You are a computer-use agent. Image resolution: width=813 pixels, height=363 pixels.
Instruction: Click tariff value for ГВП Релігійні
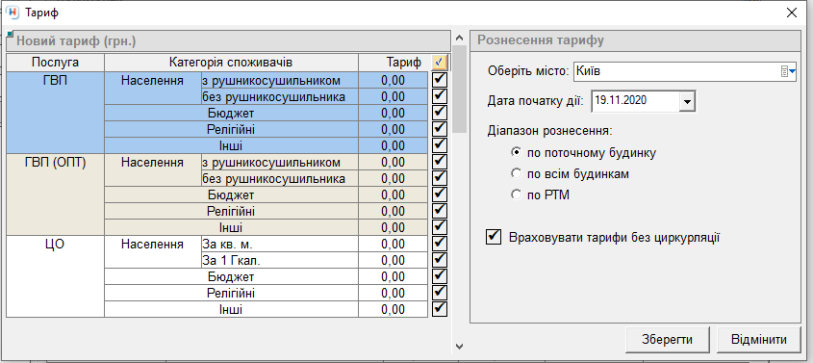393,129
